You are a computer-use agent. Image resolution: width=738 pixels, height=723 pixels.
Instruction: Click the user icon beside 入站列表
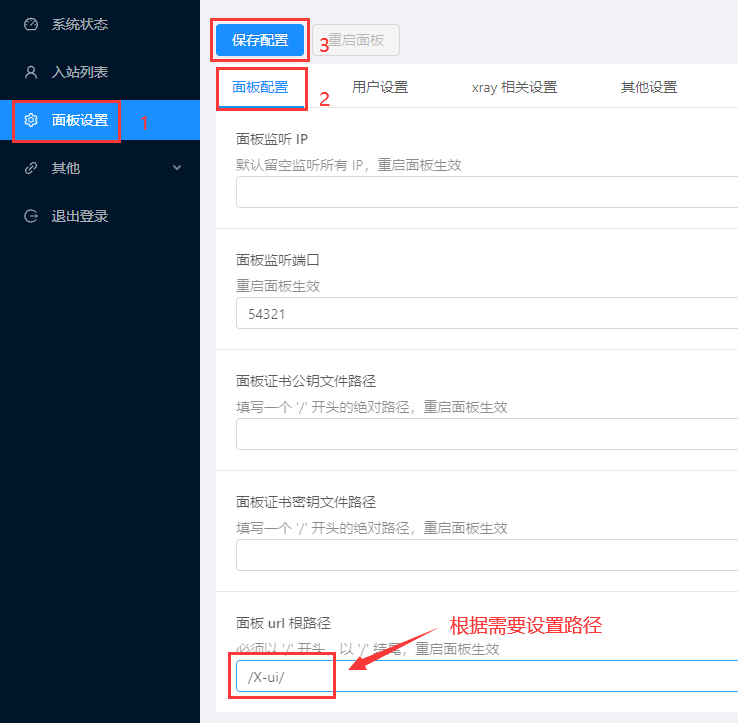click(31, 72)
